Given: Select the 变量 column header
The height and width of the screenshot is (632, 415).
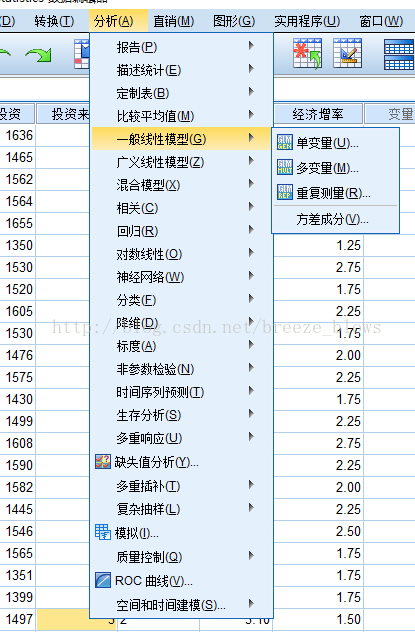Looking at the screenshot, I should [x=390, y=114].
